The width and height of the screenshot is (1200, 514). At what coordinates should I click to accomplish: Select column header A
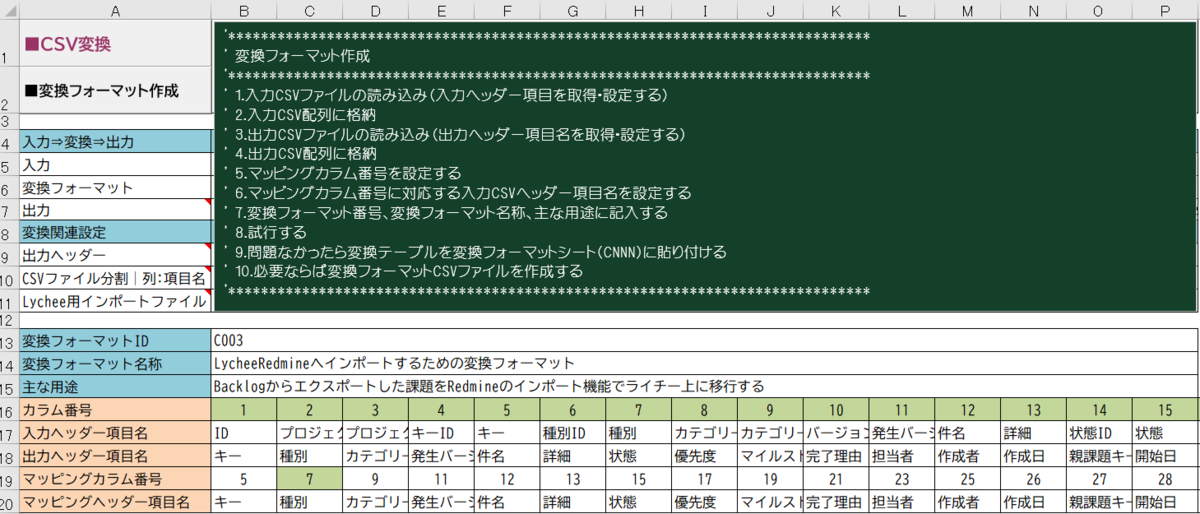pos(115,9)
